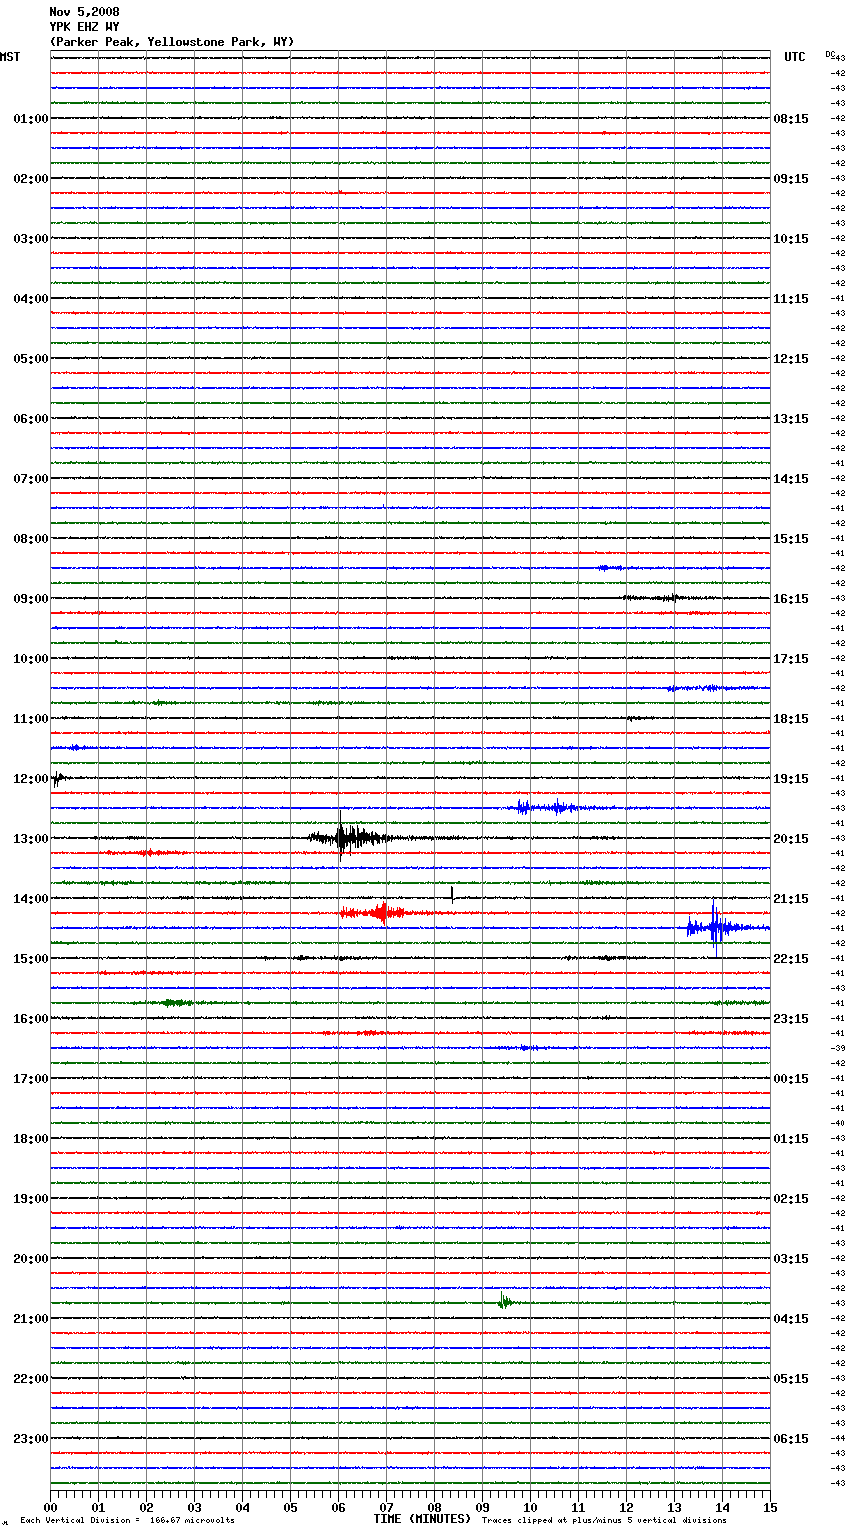This screenshot has height=1534, width=850.
Task: Click the green spike event near 20:45
Action: 505,1301
